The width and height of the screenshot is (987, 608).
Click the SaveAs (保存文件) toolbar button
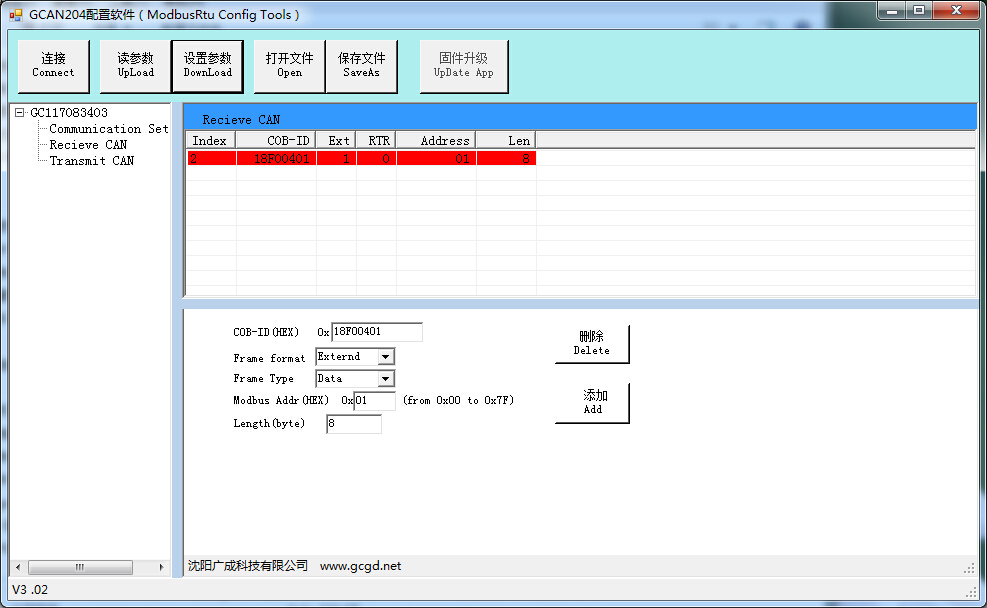pyautogui.click(x=362, y=66)
